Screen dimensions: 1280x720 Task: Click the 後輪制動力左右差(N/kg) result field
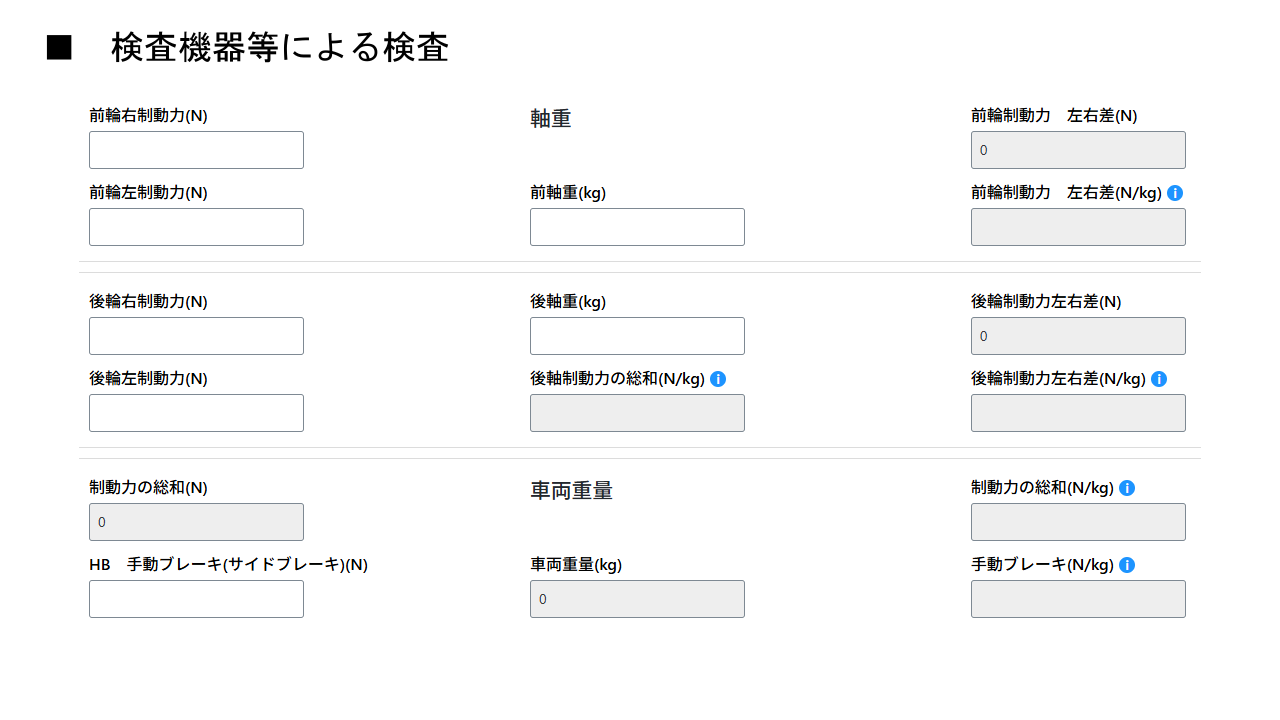(x=1078, y=413)
